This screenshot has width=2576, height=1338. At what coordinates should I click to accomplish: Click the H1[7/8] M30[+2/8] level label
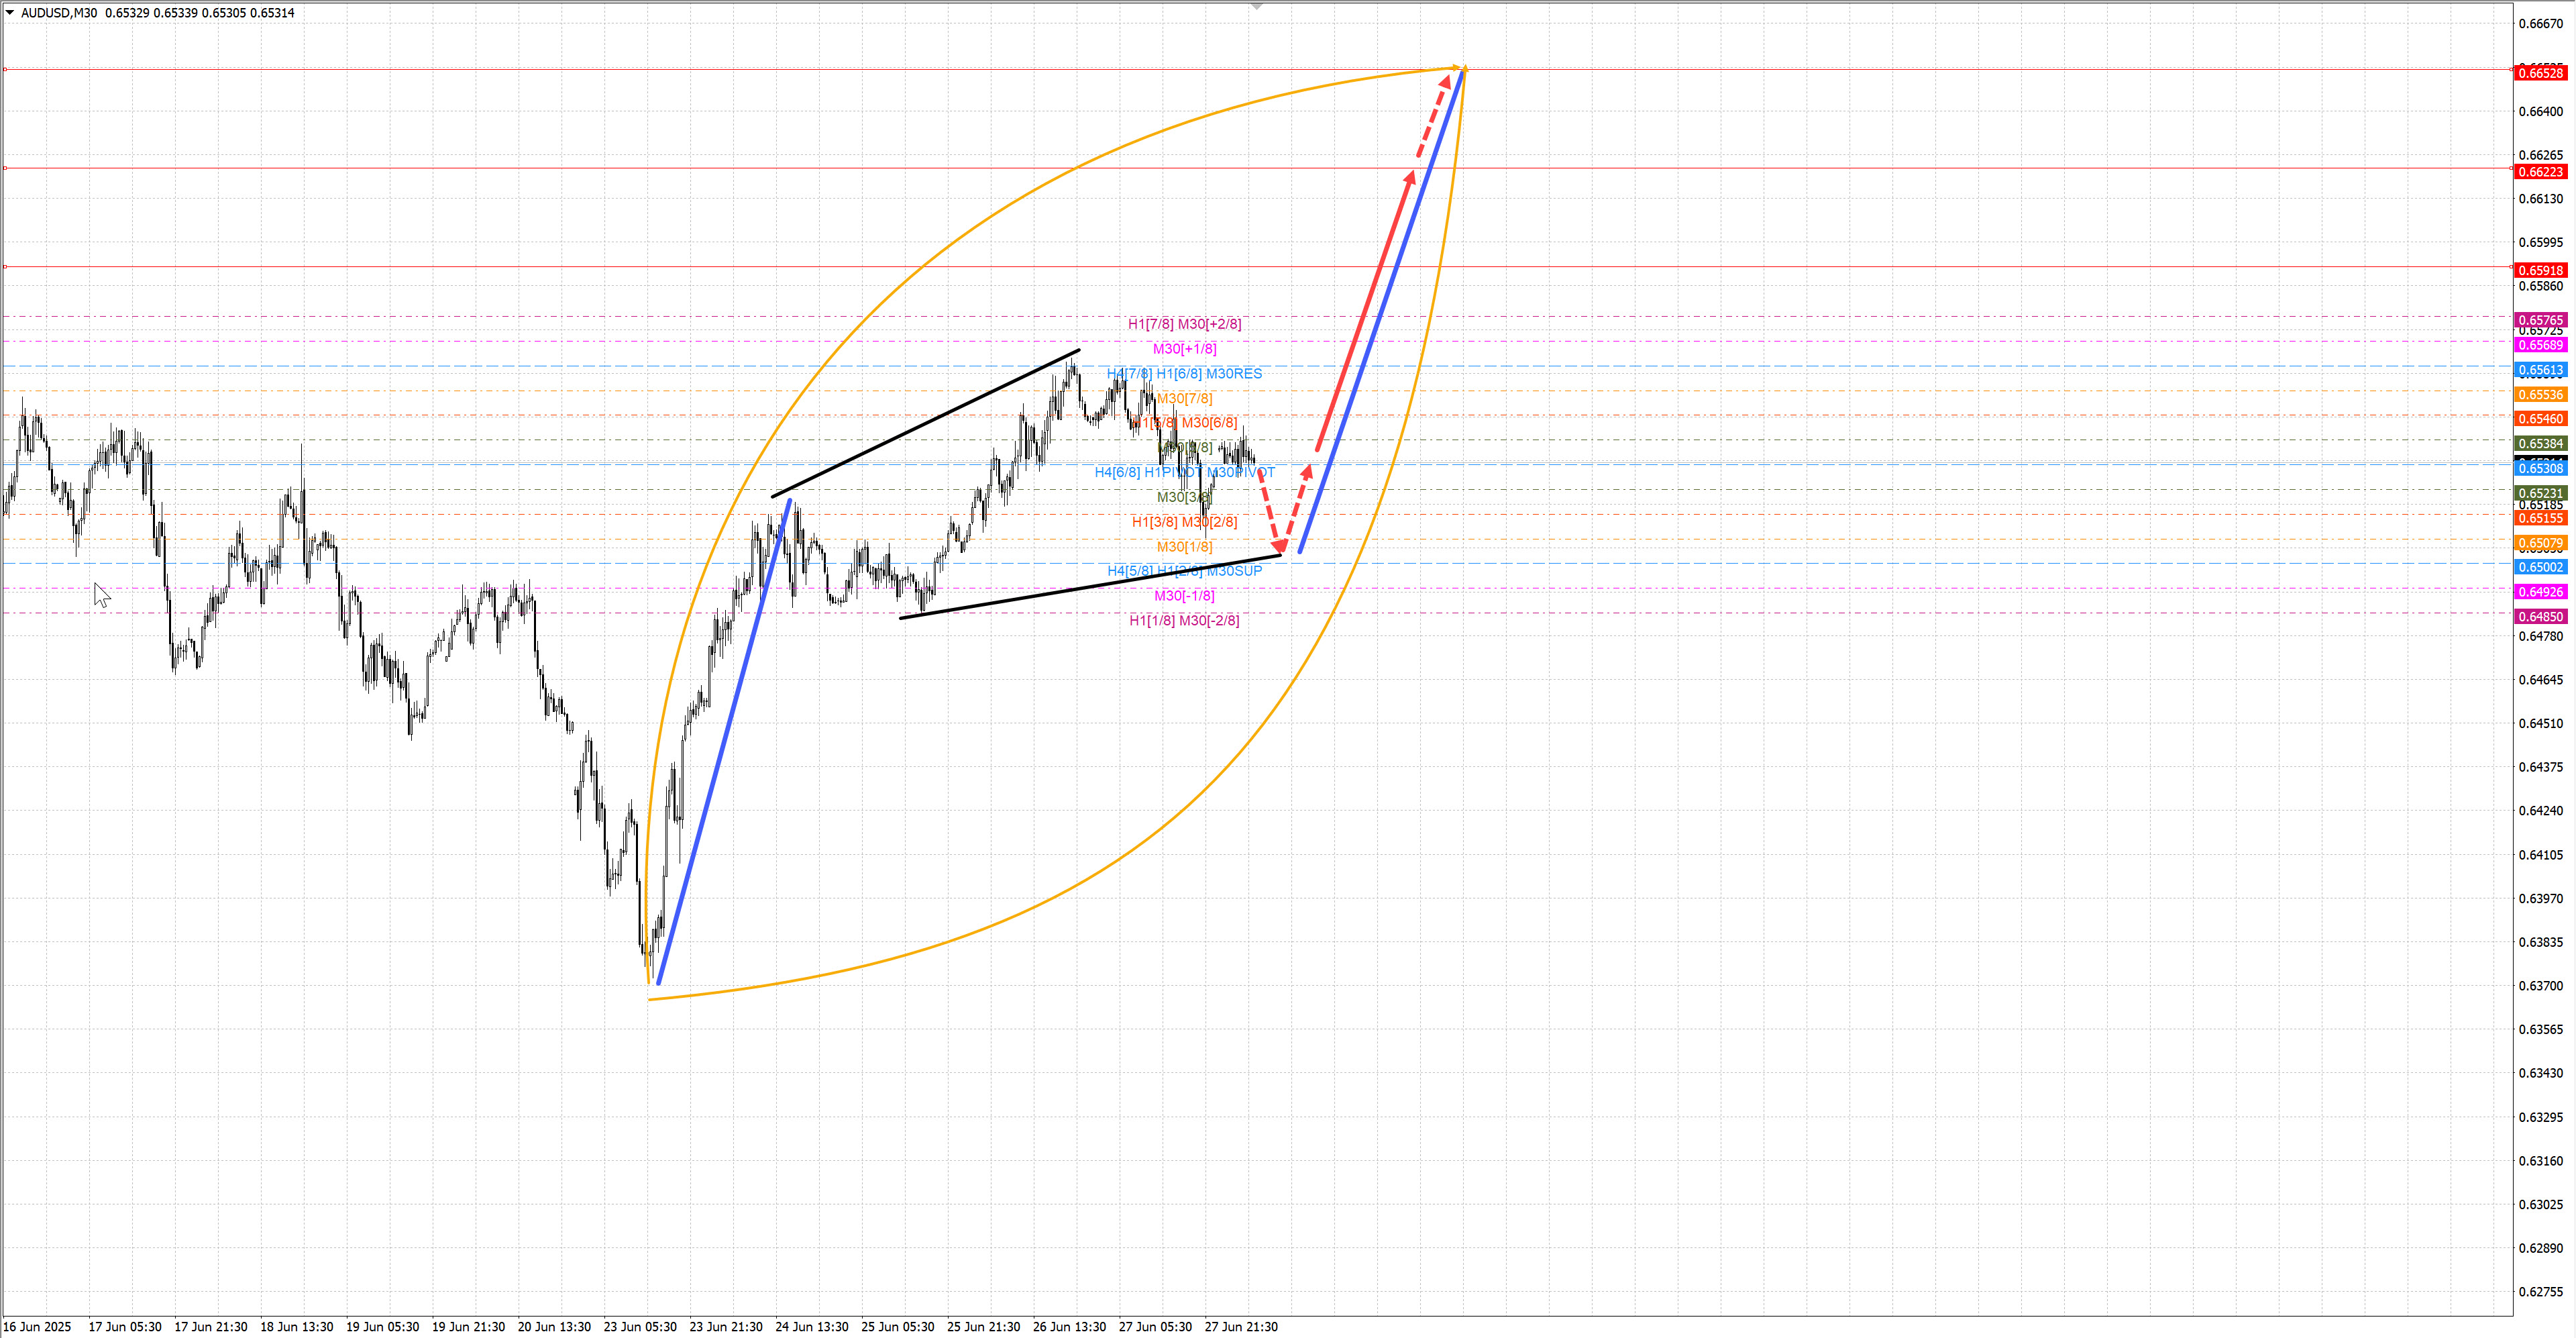[1184, 324]
